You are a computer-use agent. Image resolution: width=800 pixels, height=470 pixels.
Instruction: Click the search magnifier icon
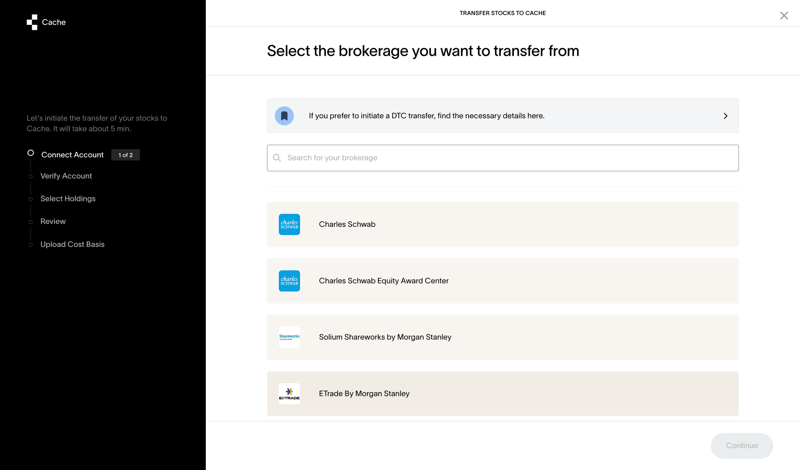278,158
